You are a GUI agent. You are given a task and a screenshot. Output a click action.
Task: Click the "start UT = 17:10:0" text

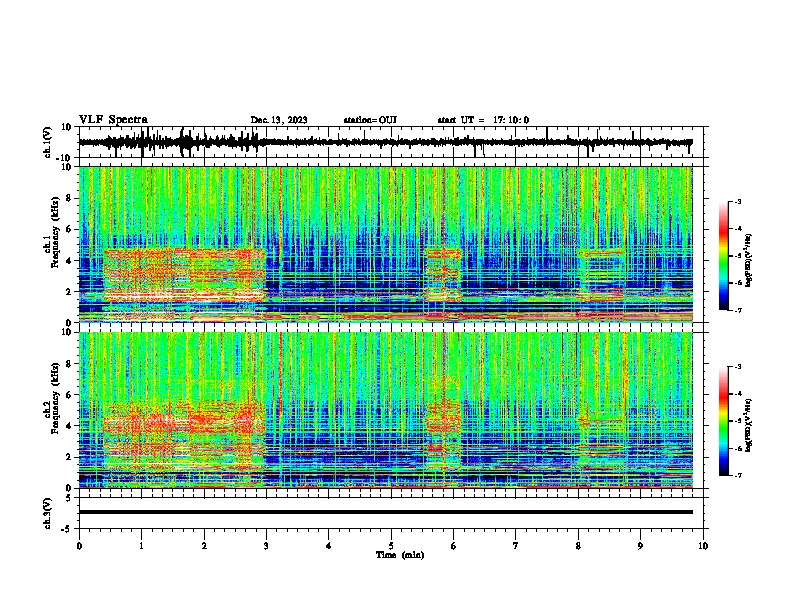pyautogui.click(x=483, y=120)
